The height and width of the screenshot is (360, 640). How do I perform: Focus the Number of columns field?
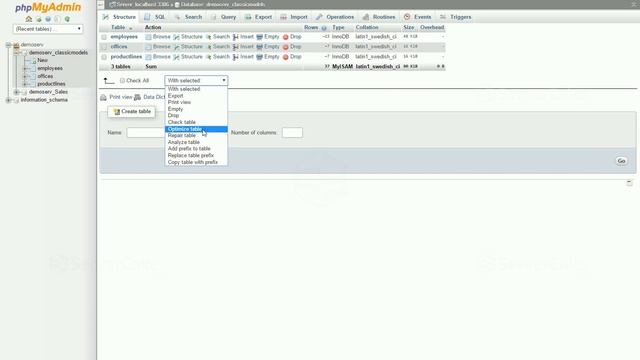click(292, 133)
